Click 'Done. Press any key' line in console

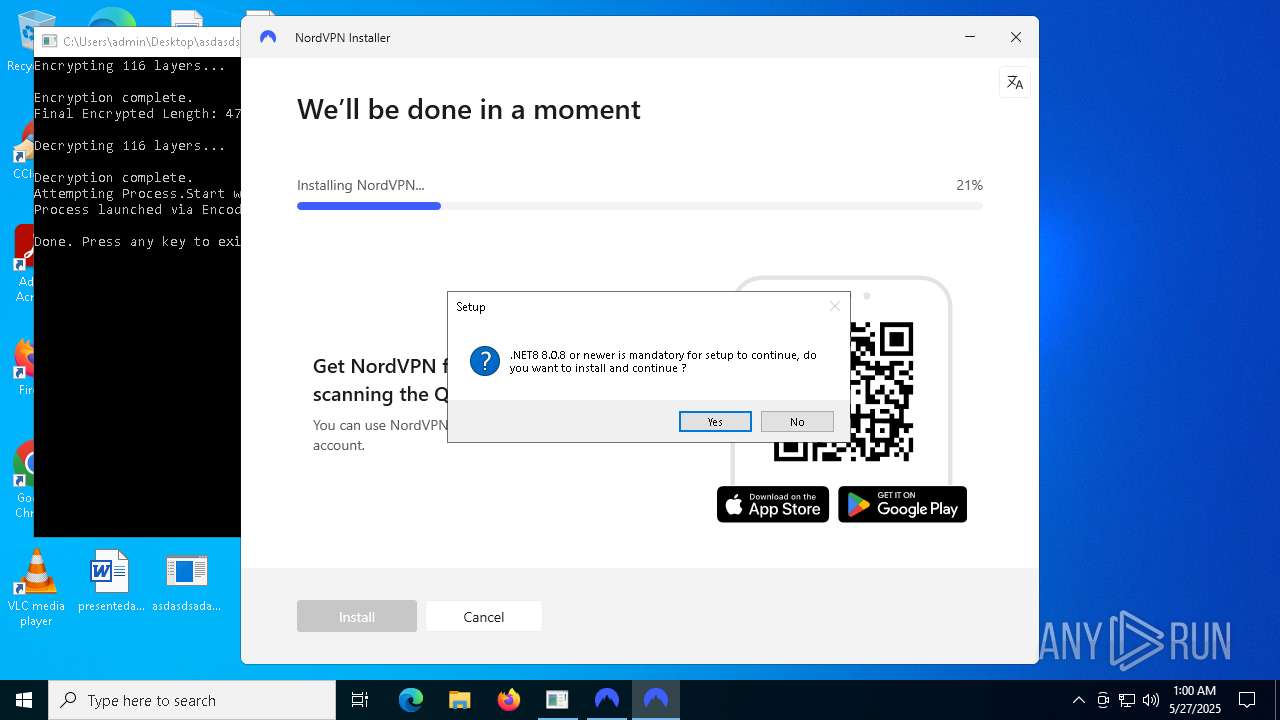137,242
